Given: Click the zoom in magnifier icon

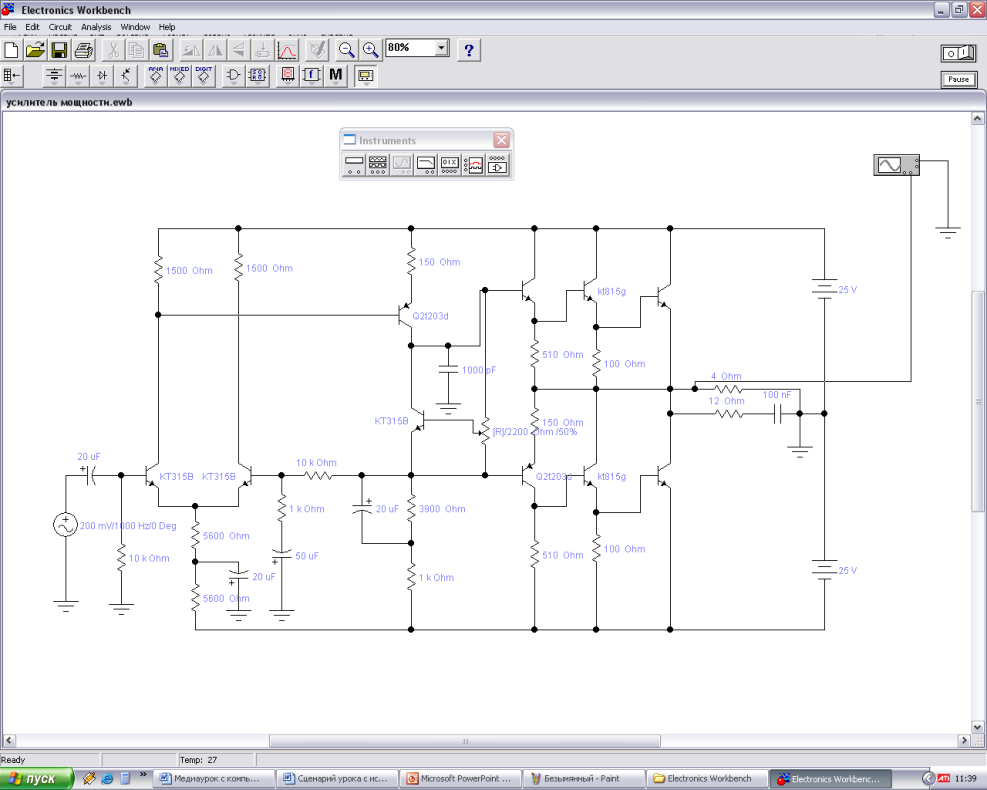Looking at the screenshot, I should click(x=370, y=49).
